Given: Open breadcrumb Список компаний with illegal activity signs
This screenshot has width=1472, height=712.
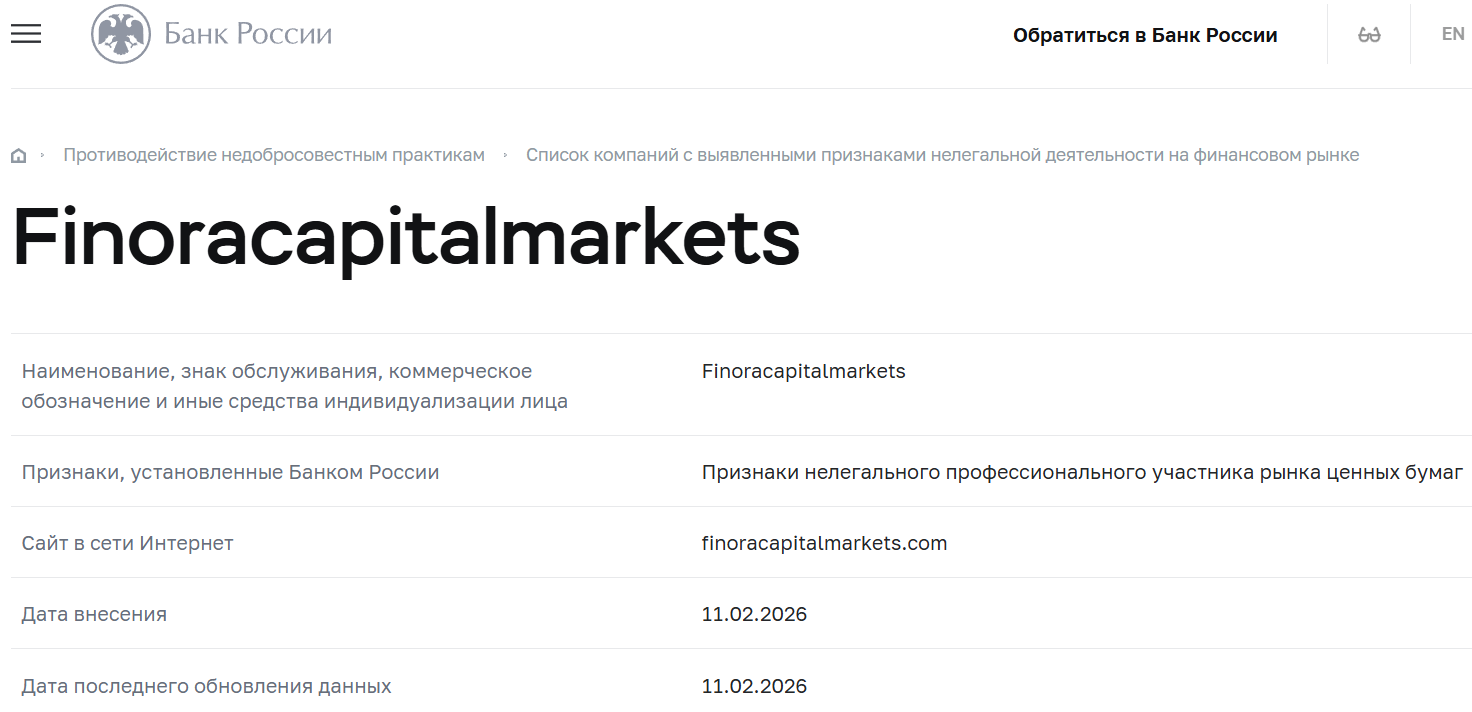Looking at the screenshot, I should coord(943,155).
